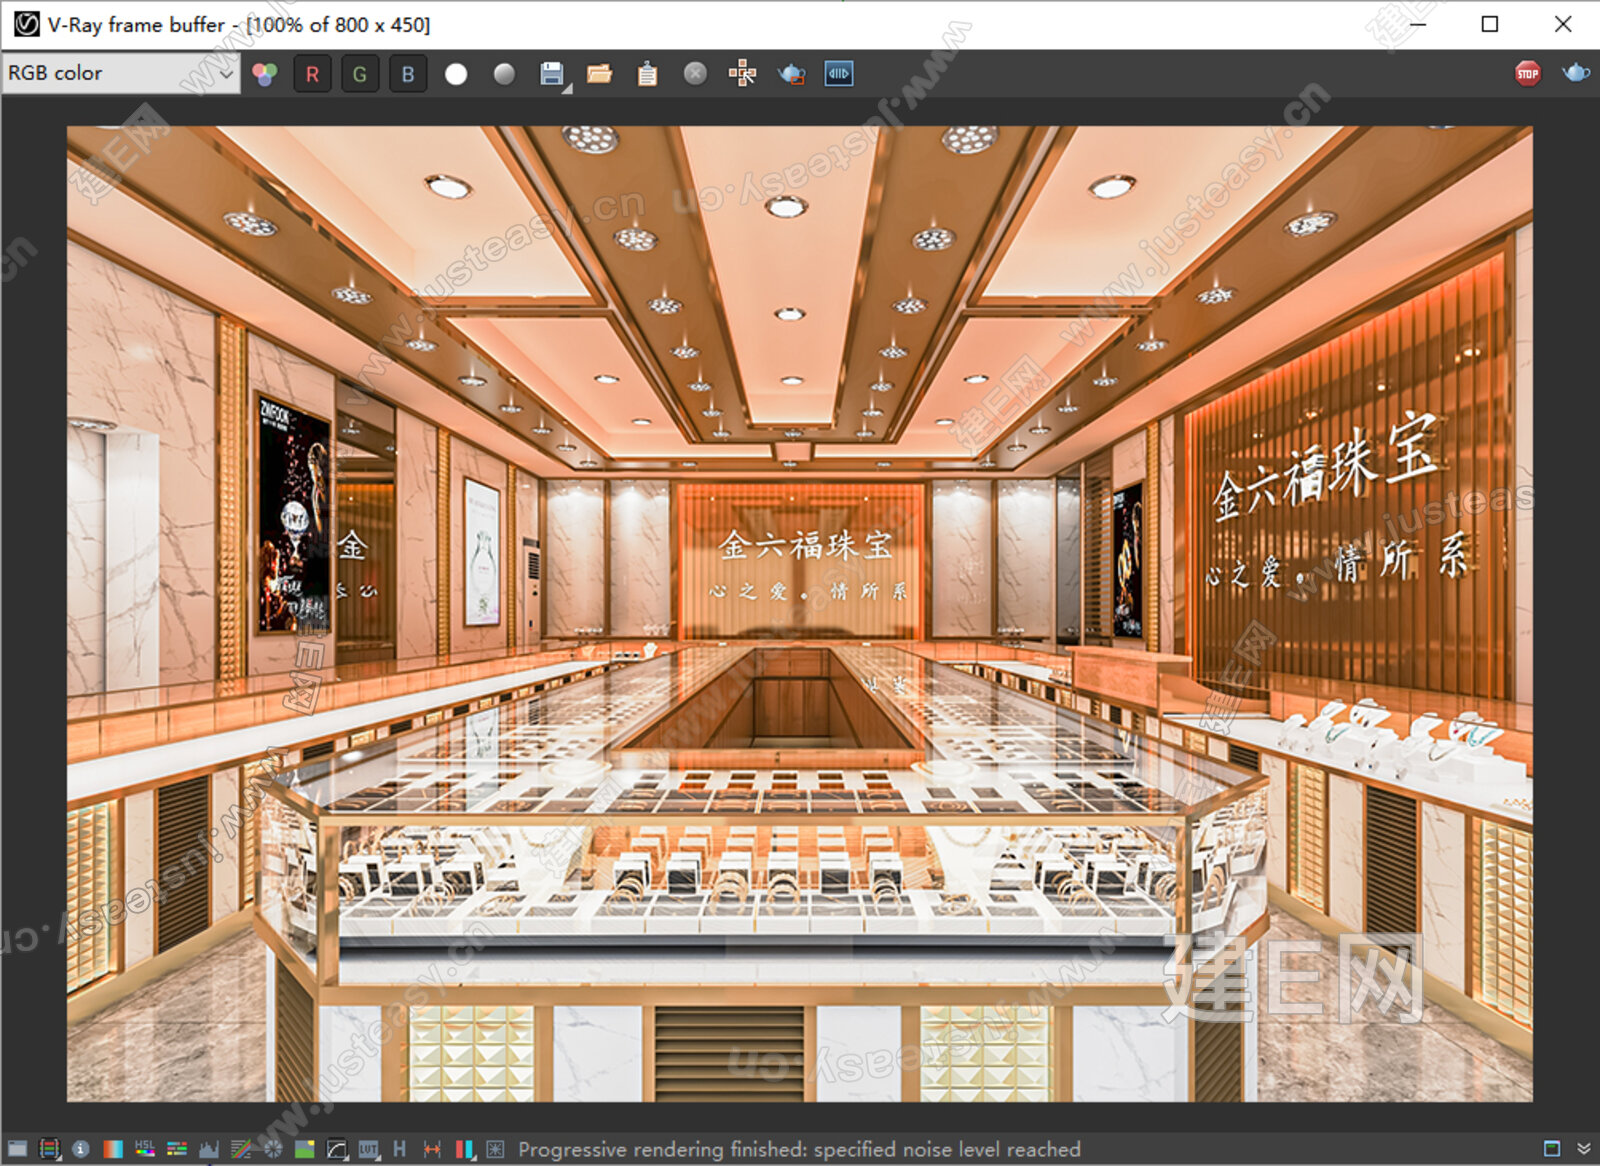Expand status bar corner square icon
Image resolution: width=1600 pixels, height=1166 pixels.
click(1552, 1148)
